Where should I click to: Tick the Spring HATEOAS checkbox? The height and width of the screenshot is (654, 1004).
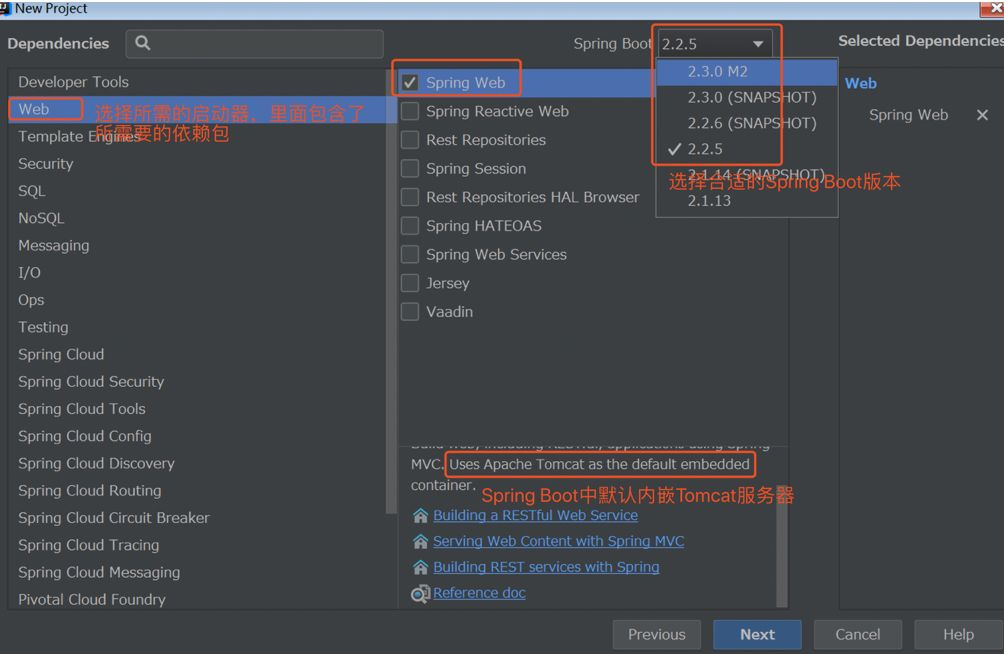pos(410,225)
